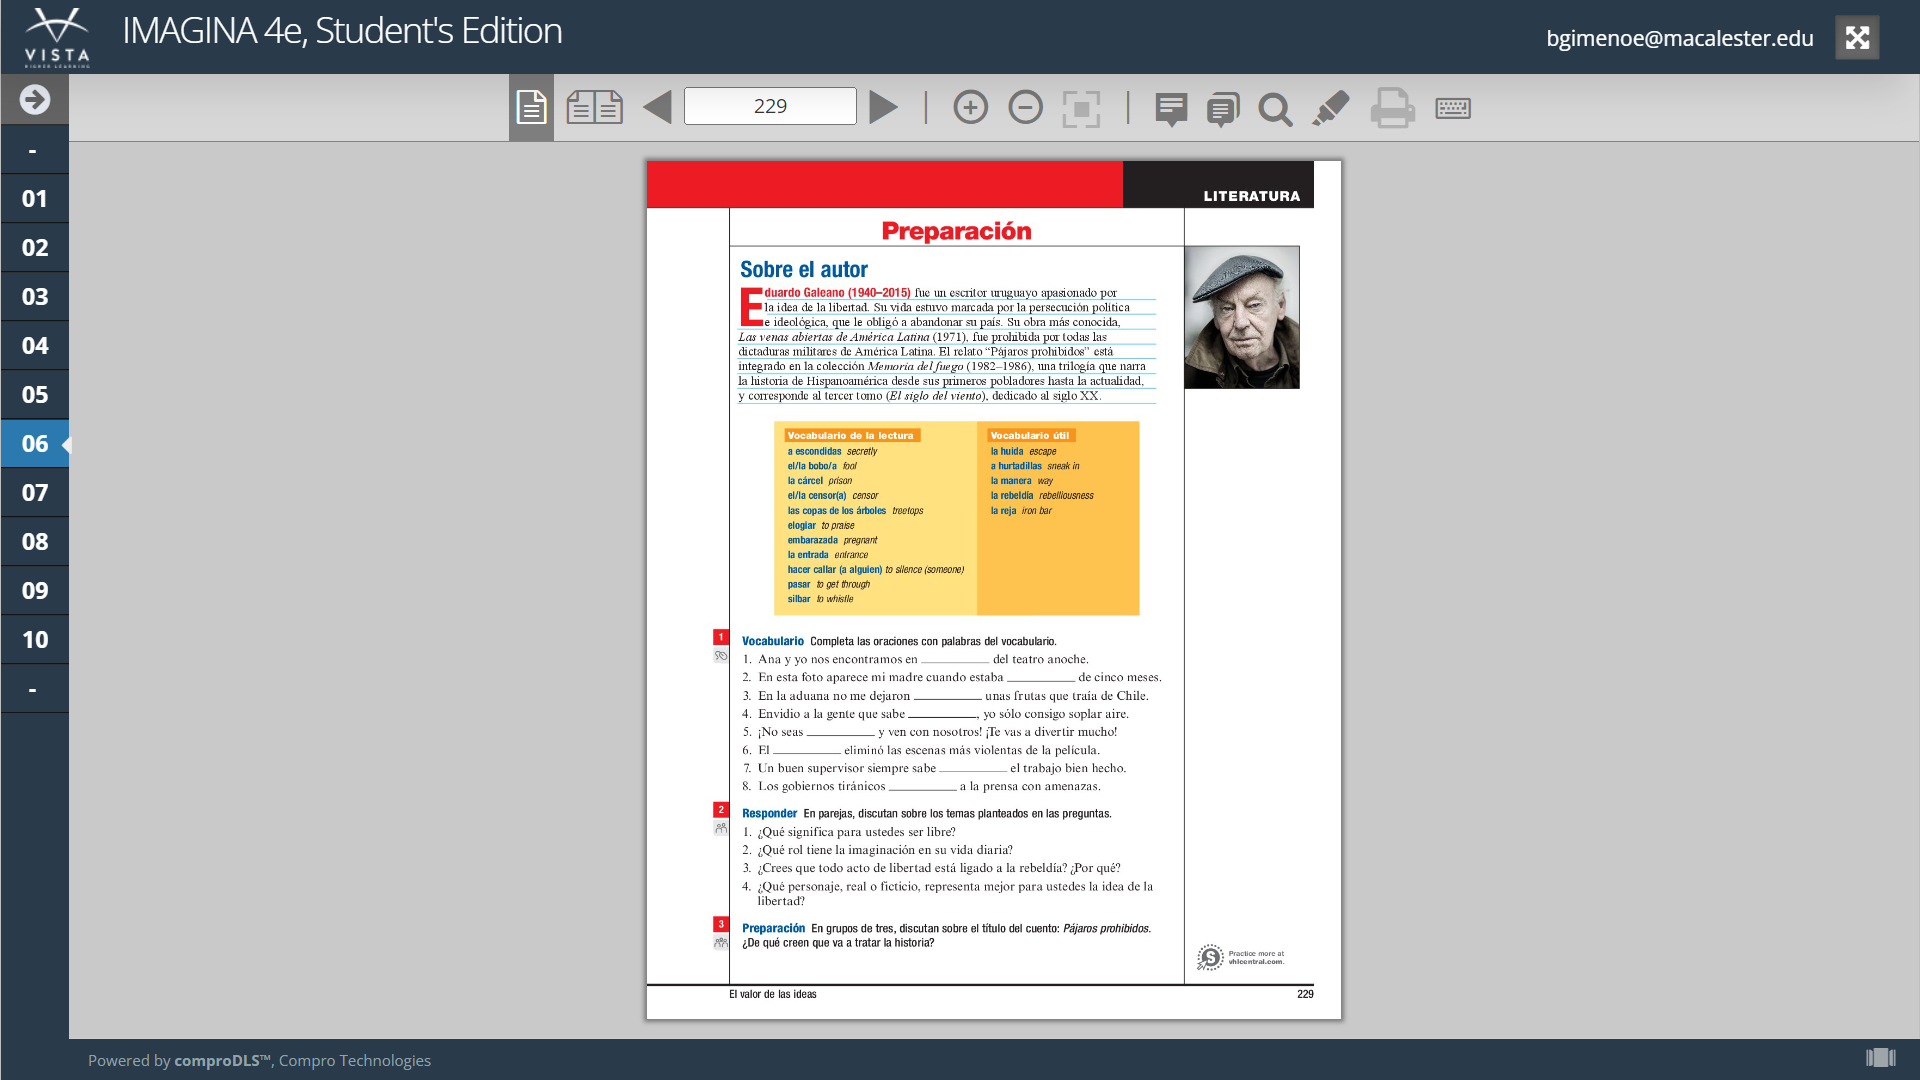Open chapter 07 in sidebar
This screenshot has width=1920, height=1080.
click(x=35, y=492)
